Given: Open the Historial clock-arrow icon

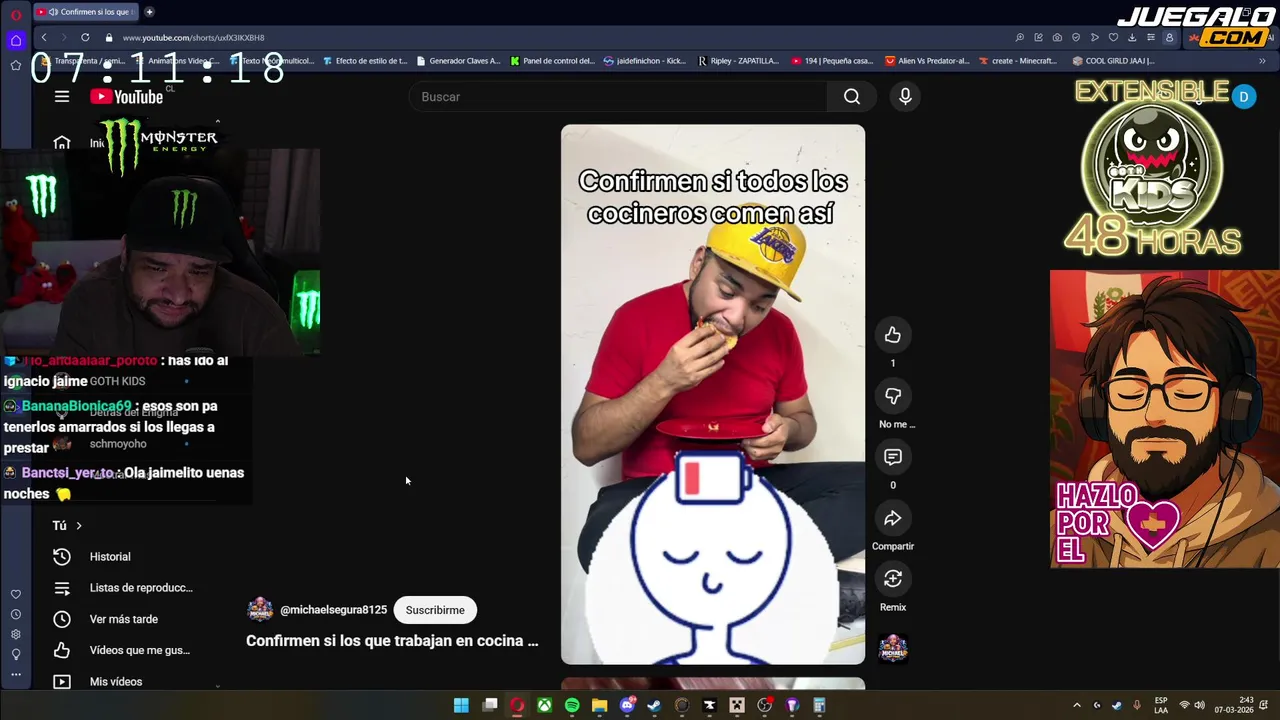Looking at the screenshot, I should tap(62, 557).
